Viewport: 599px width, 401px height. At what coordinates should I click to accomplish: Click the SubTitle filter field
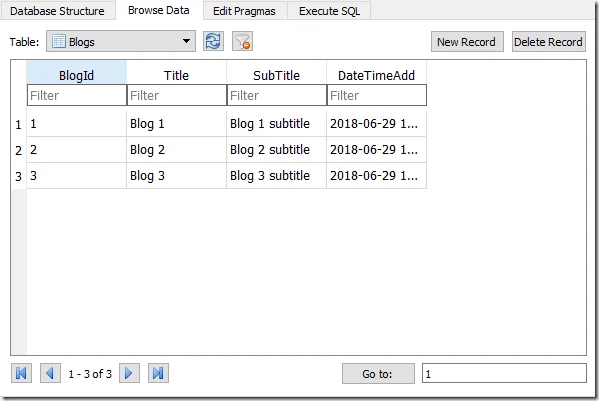click(x=277, y=95)
